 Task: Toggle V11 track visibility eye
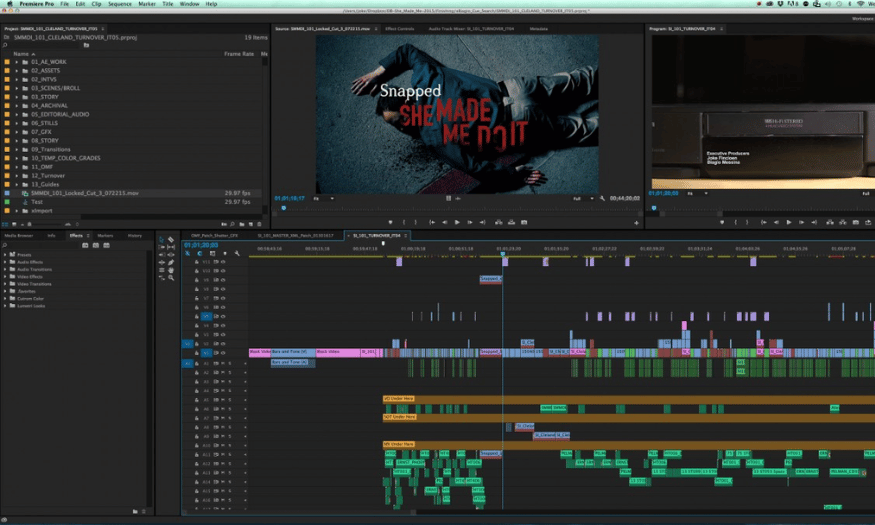[x=223, y=262]
